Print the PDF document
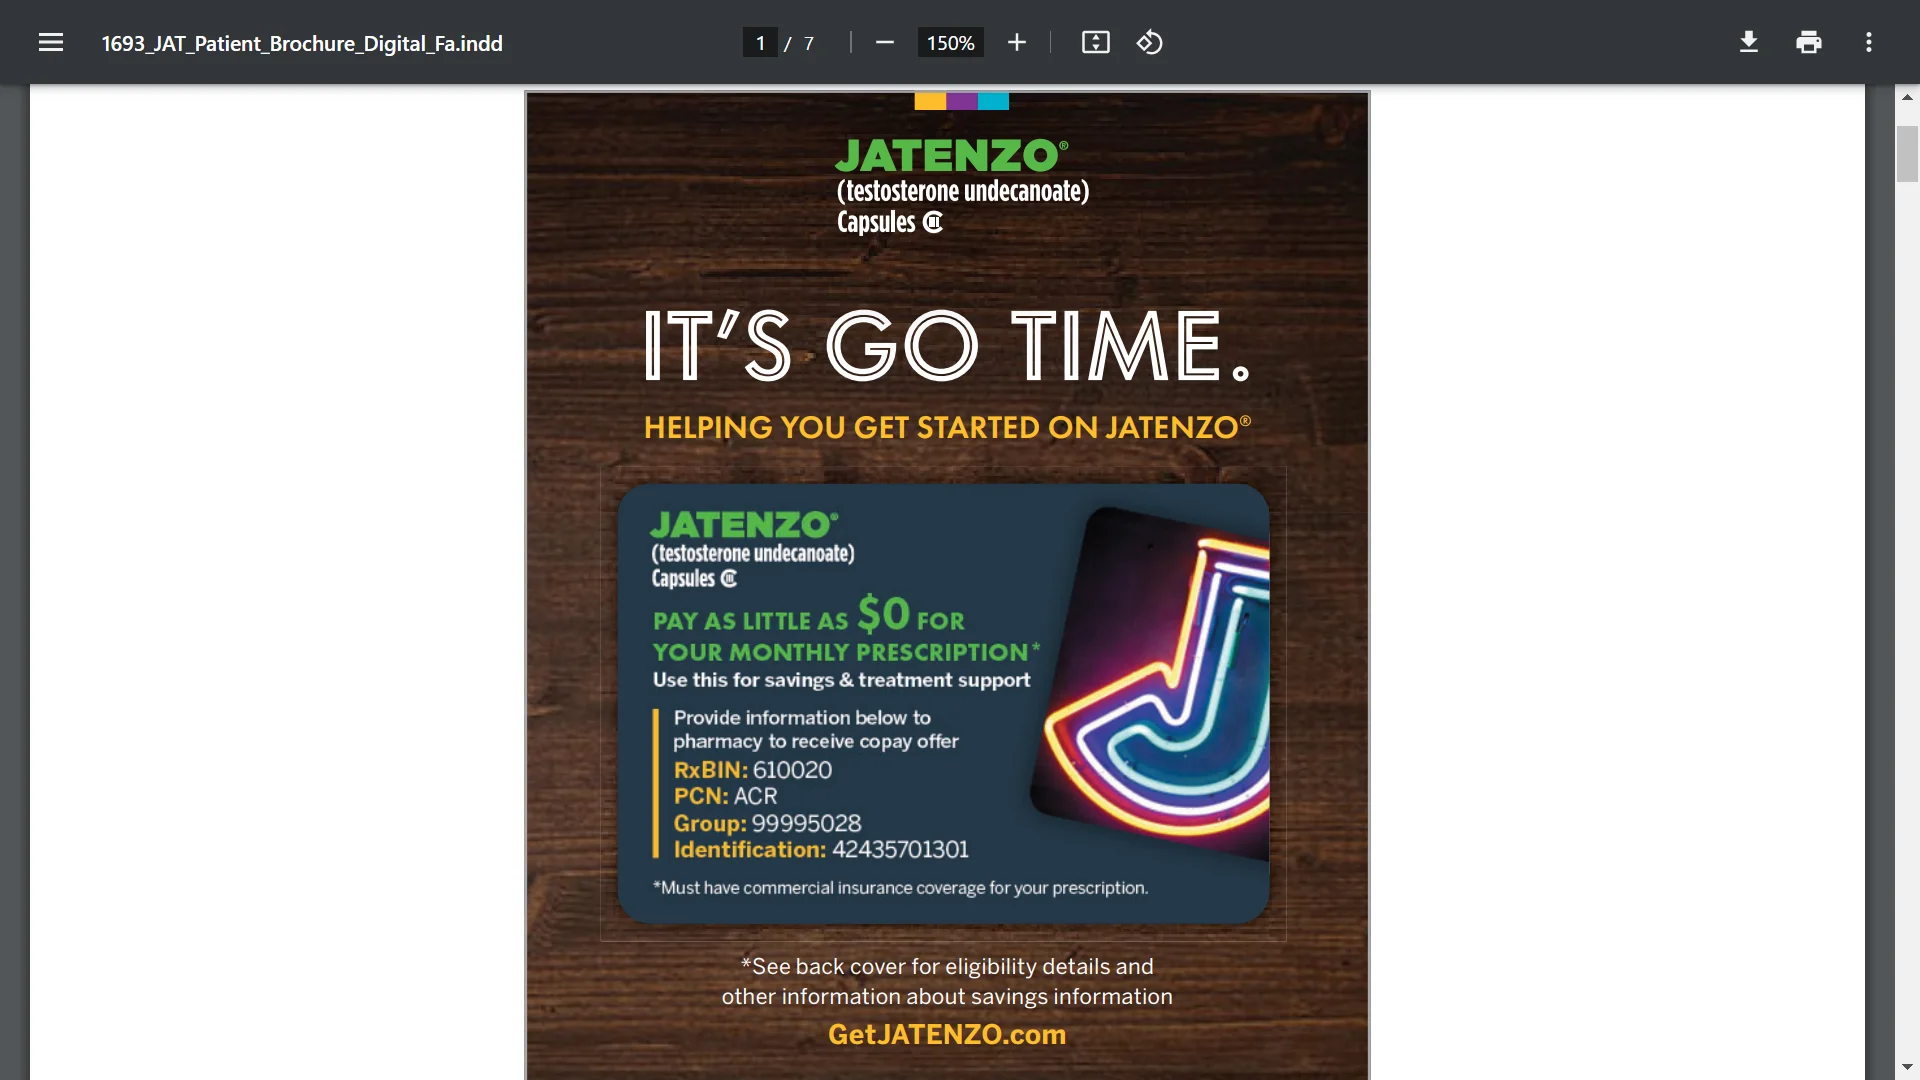1920x1080 pixels. coord(1809,43)
